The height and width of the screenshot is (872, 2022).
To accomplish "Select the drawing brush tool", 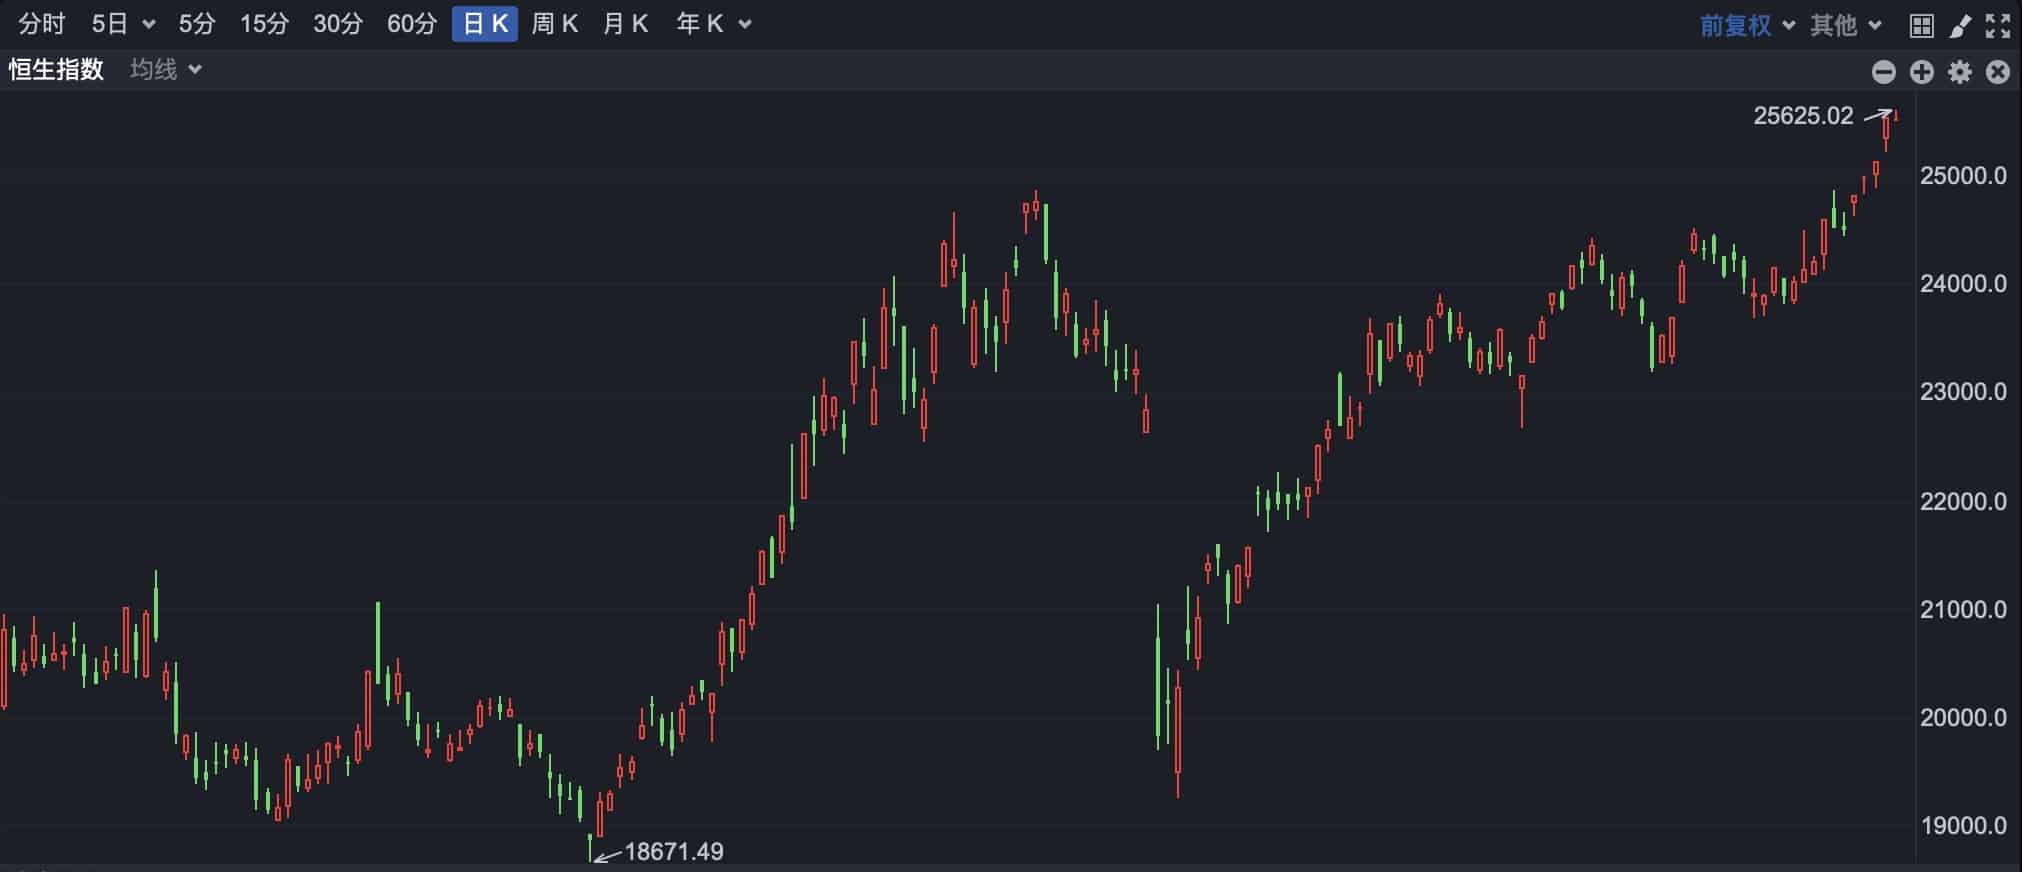I will 1960,26.
